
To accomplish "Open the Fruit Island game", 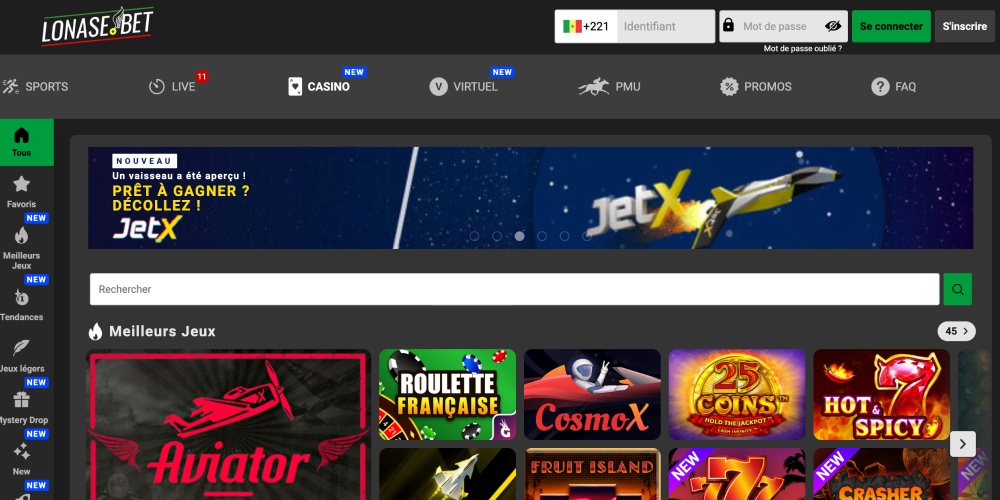I will (592, 474).
